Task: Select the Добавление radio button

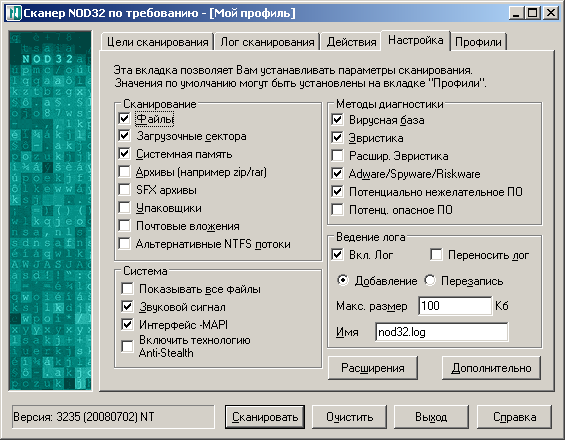Action: point(343,280)
